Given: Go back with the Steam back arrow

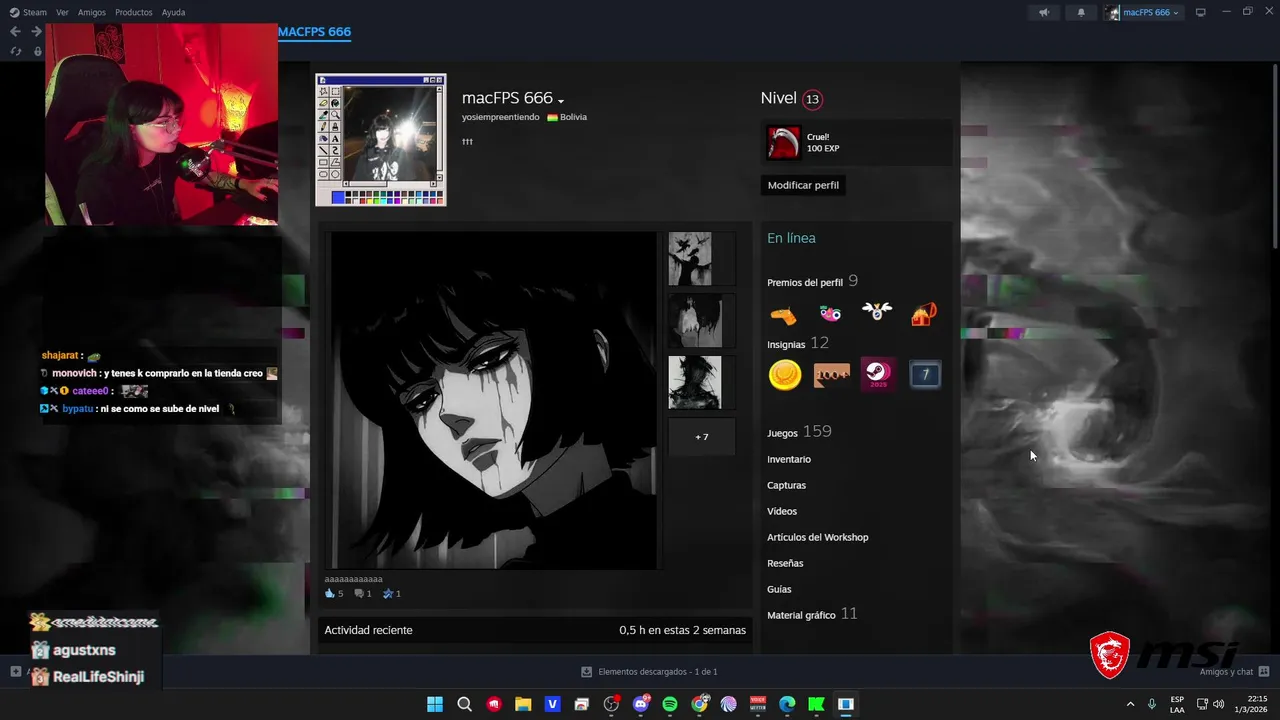Looking at the screenshot, I should pyautogui.click(x=15, y=31).
